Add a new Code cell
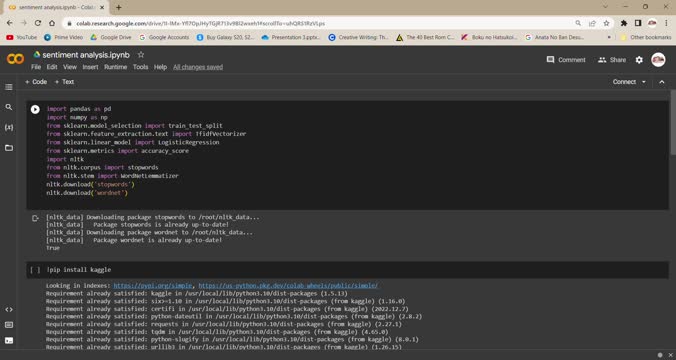 (36, 82)
